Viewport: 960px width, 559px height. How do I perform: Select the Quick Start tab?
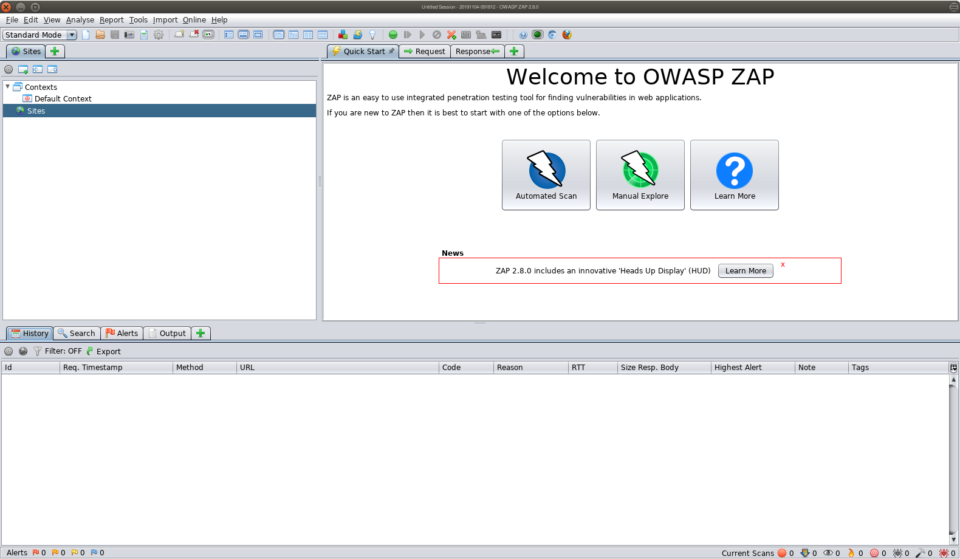[363, 51]
